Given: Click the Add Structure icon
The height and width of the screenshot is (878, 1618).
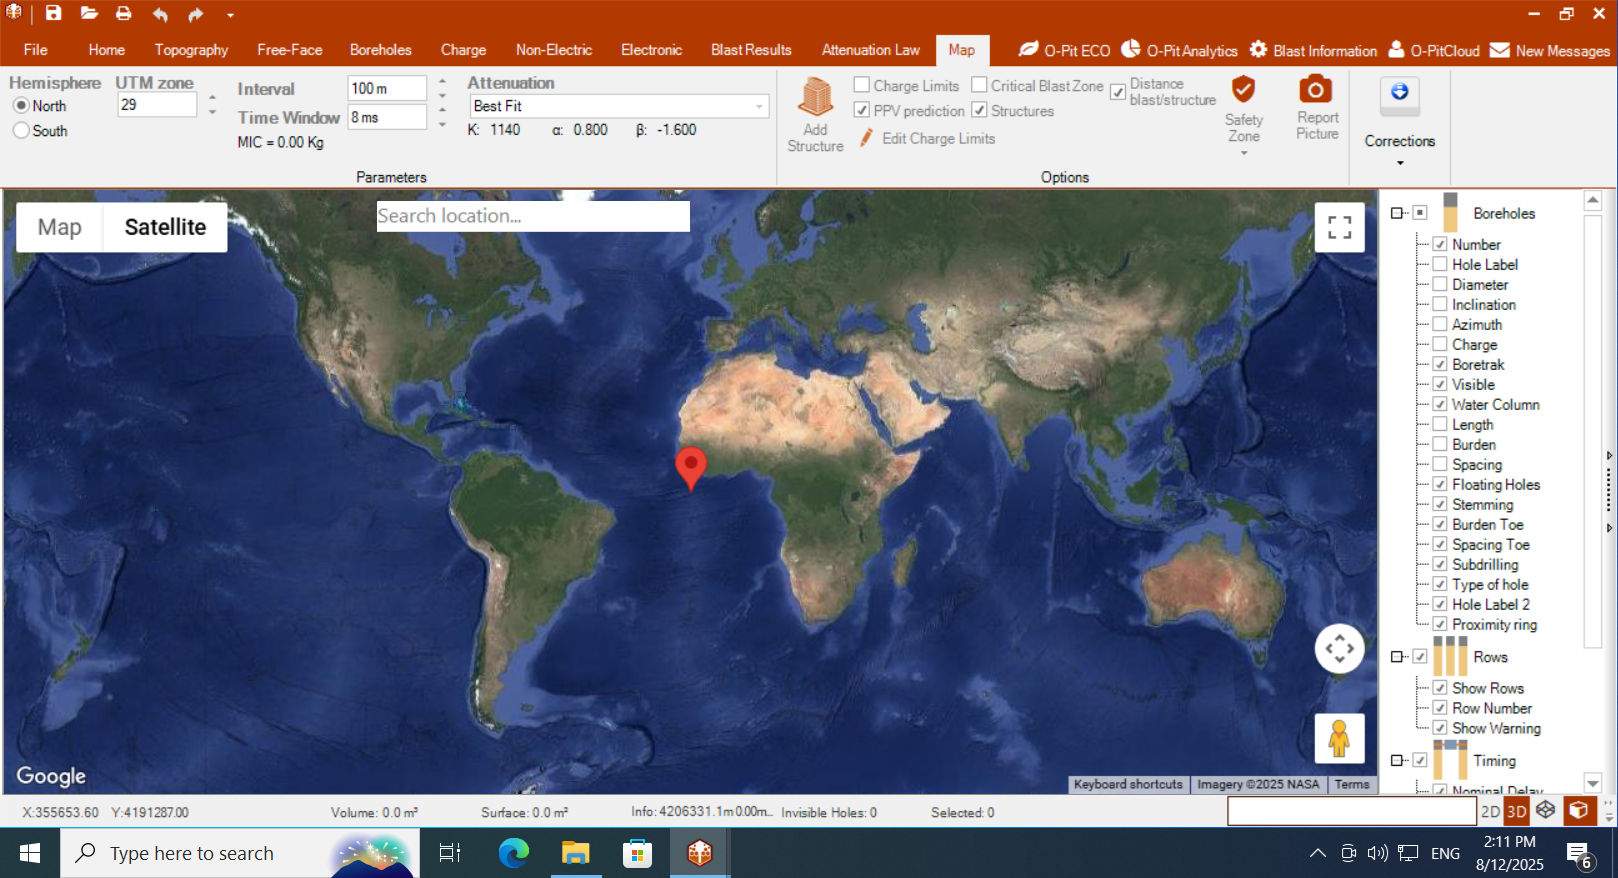Looking at the screenshot, I should [x=816, y=98].
